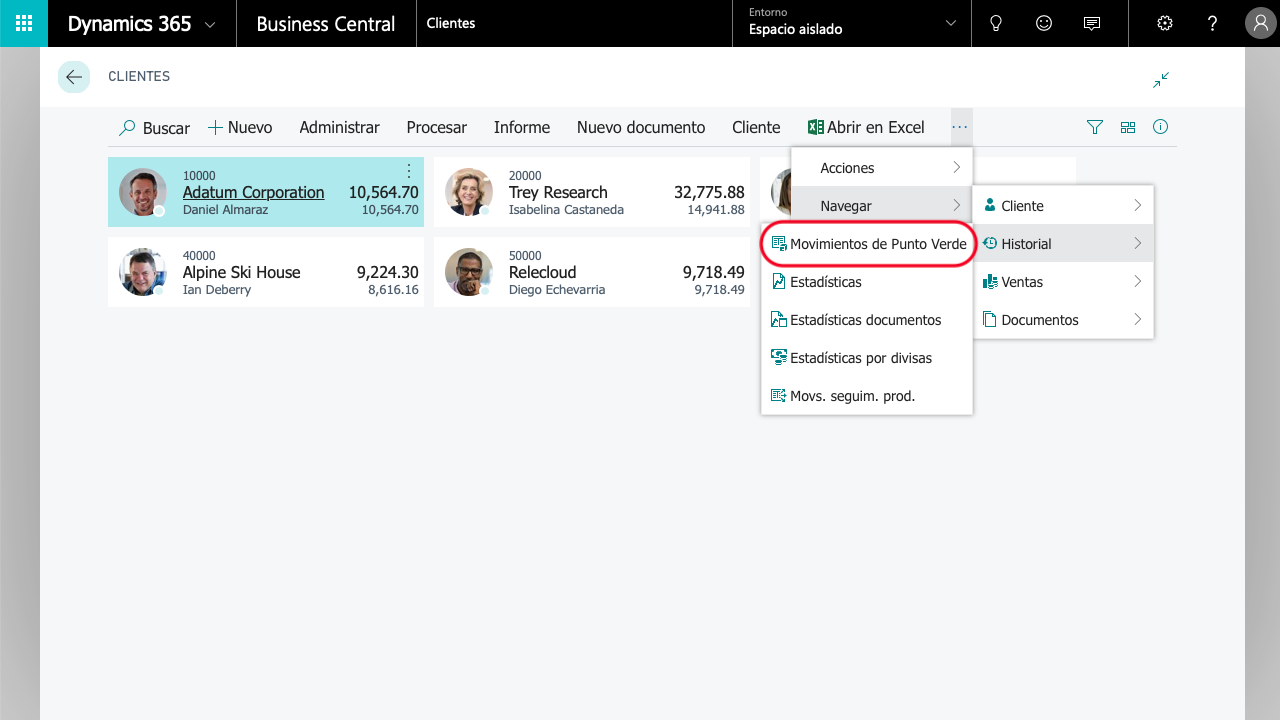Expand the Historial submenu
The width and height of the screenshot is (1280, 720).
point(1063,244)
